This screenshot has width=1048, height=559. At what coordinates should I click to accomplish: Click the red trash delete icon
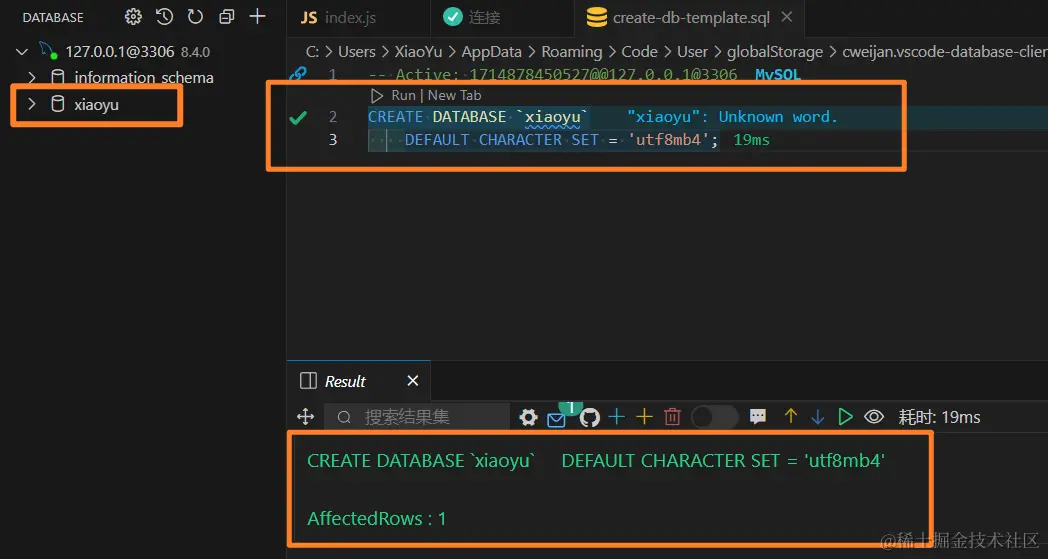pos(672,417)
